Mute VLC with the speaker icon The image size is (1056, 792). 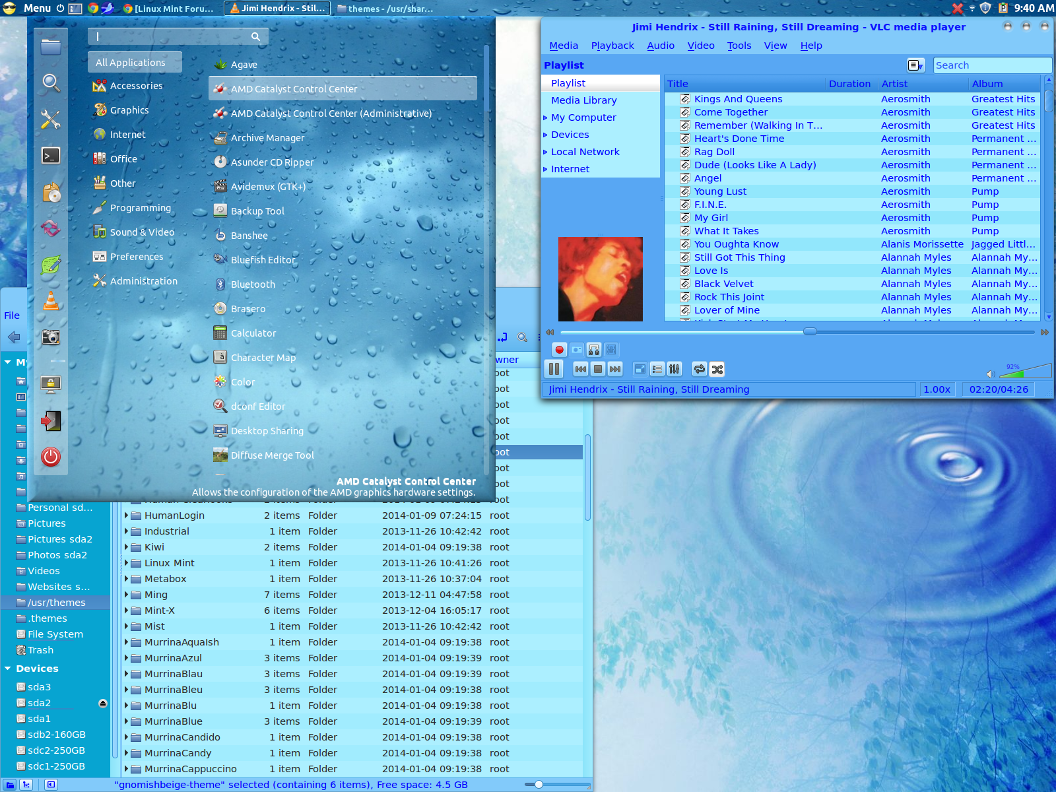tap(990, 374)
